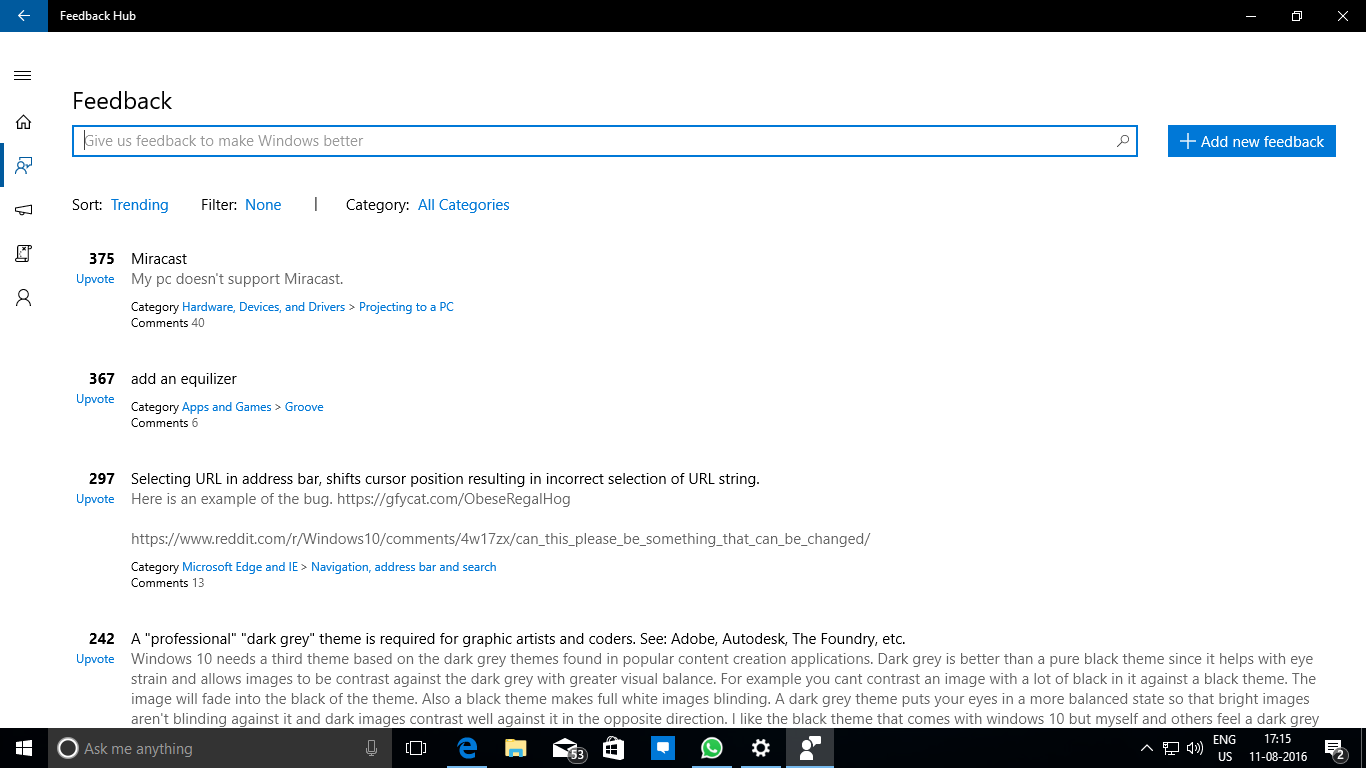Open the Windows Start button
This screenshot has width=1366, height=768.
24,748
